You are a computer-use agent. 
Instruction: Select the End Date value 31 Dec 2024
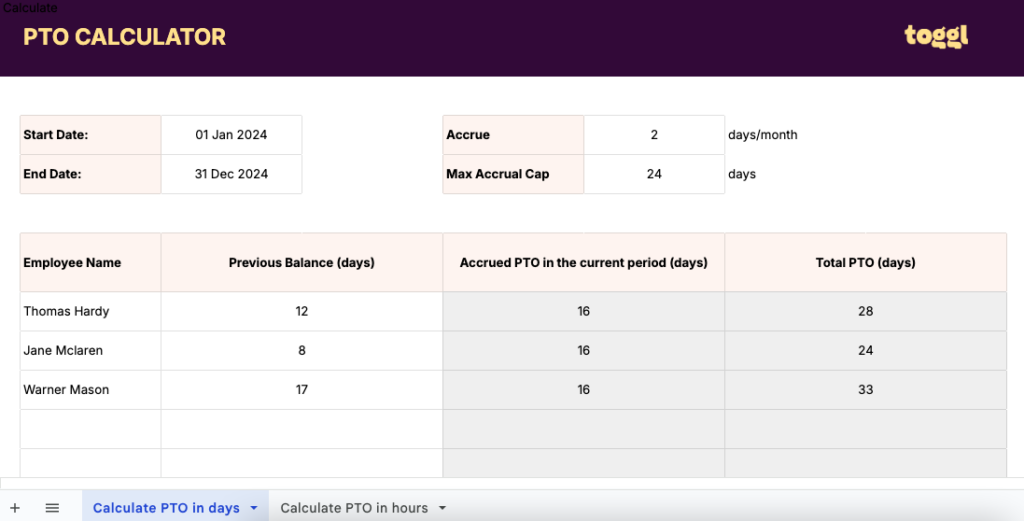coord(231,174)
